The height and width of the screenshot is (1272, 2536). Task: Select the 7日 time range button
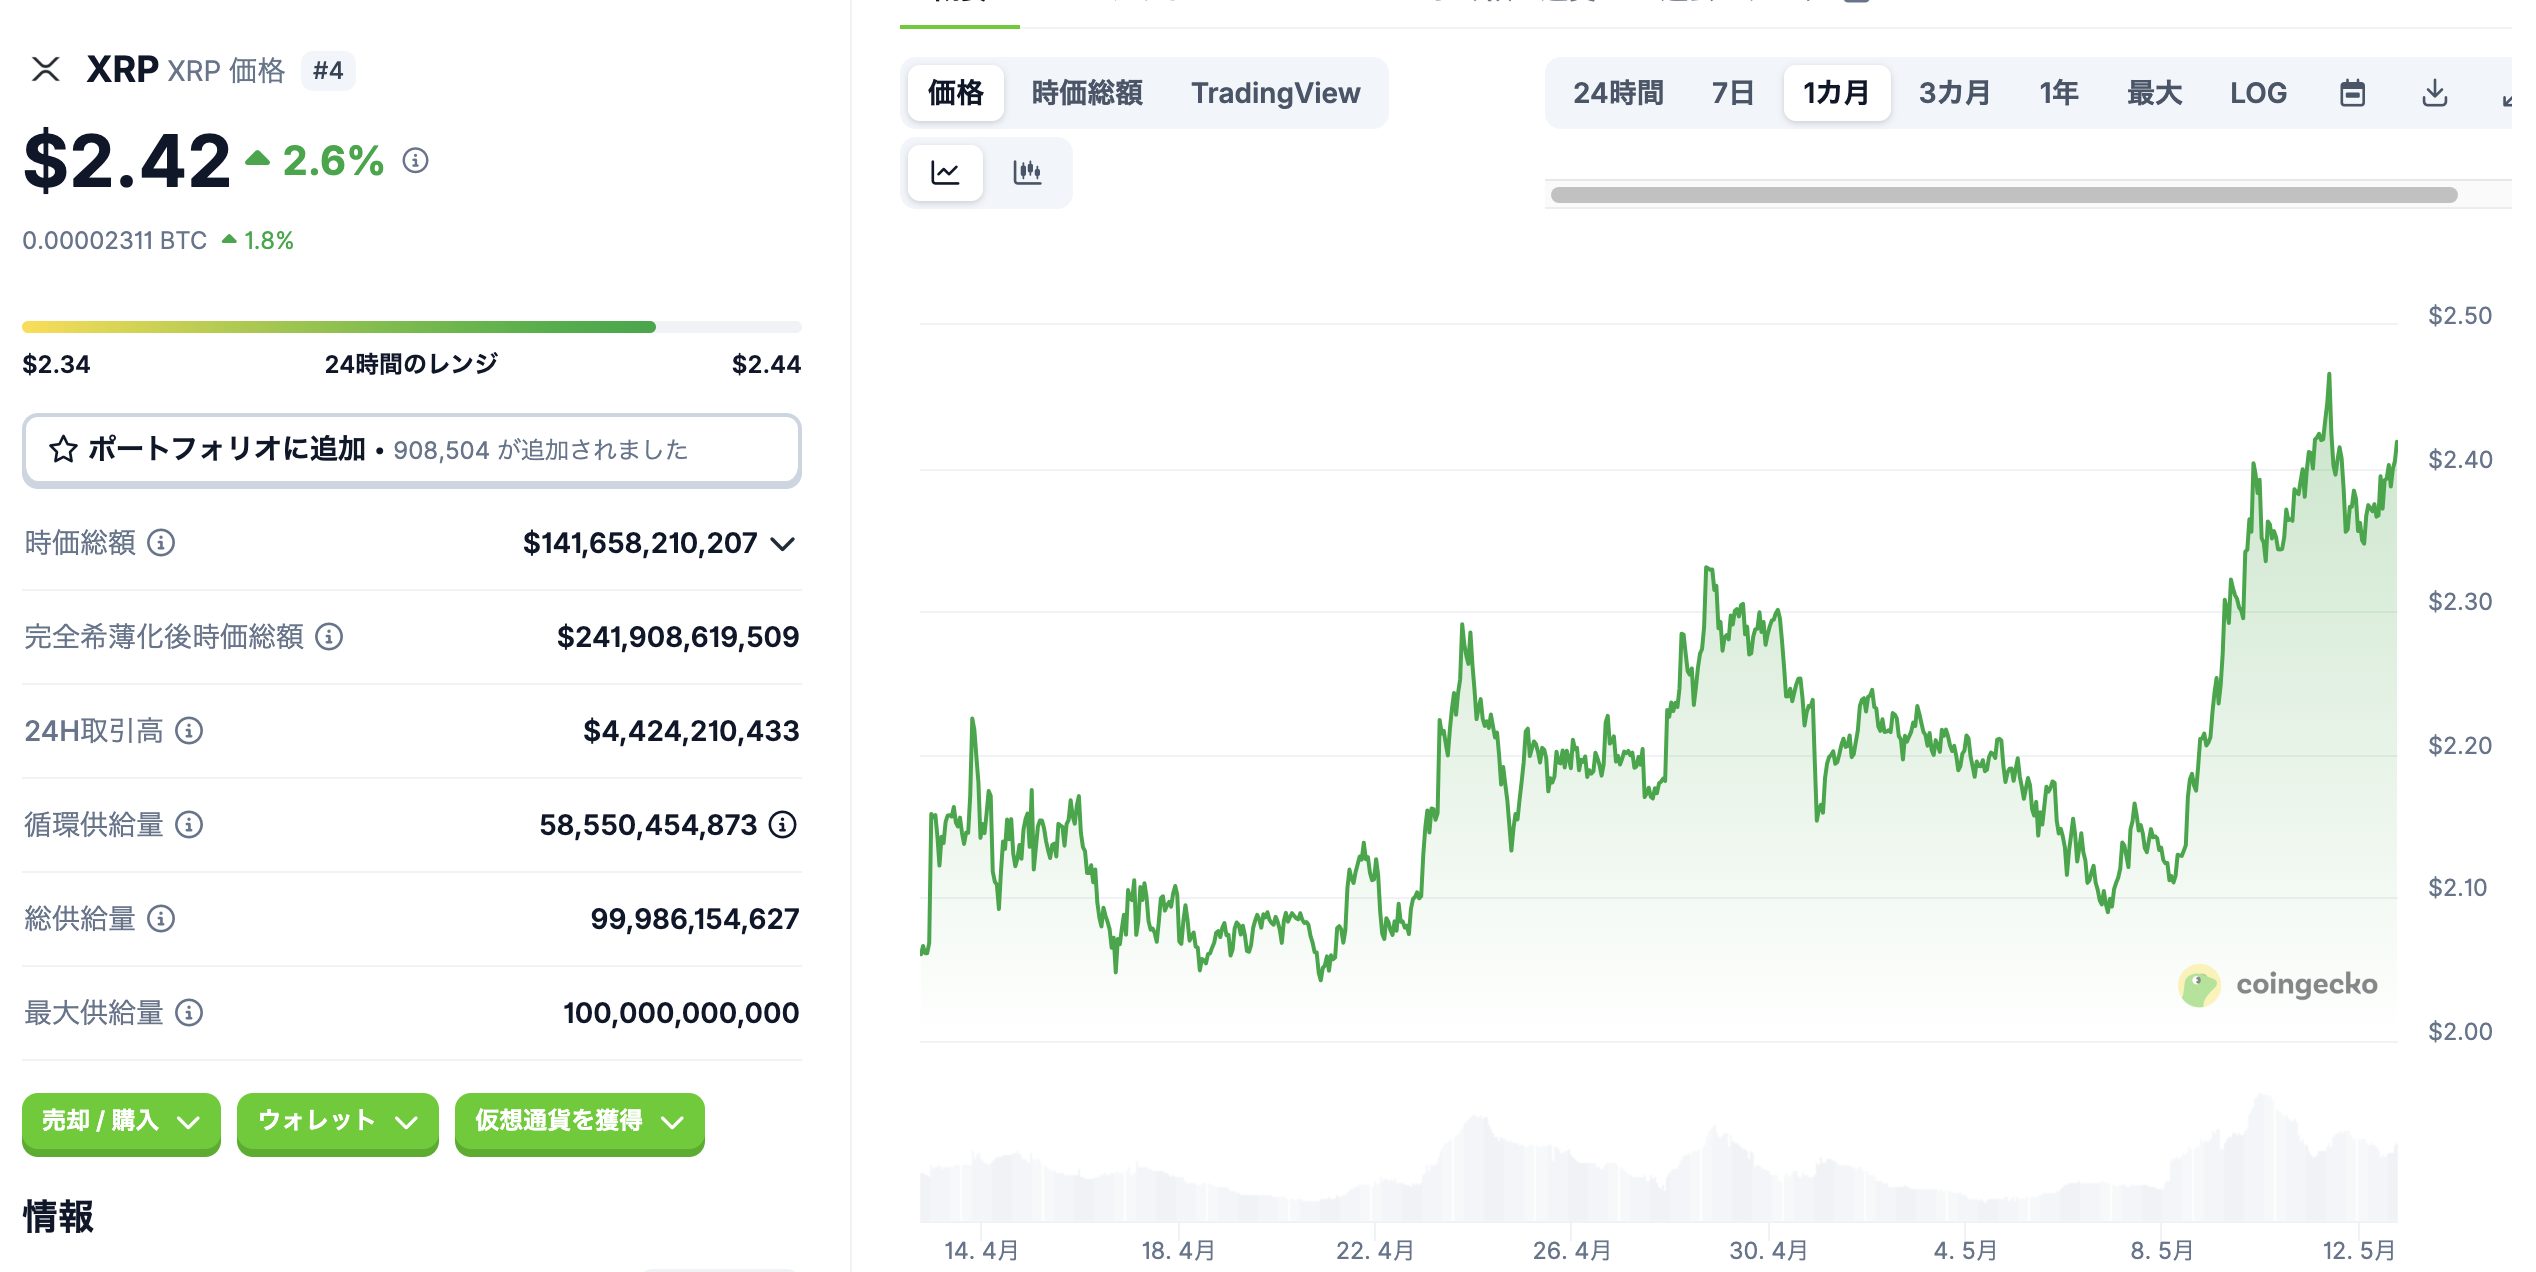click(1732, 93)
